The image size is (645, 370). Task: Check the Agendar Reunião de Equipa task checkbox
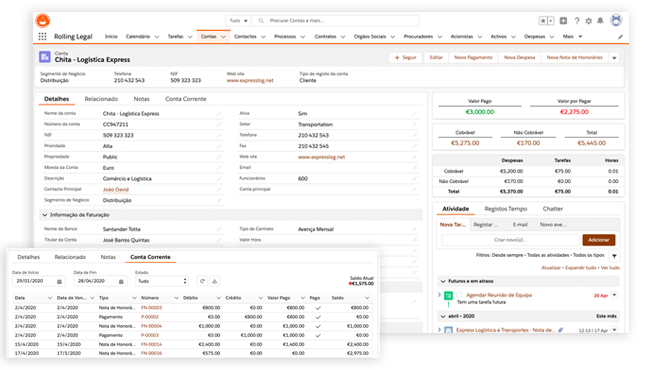tap(459, 295)
